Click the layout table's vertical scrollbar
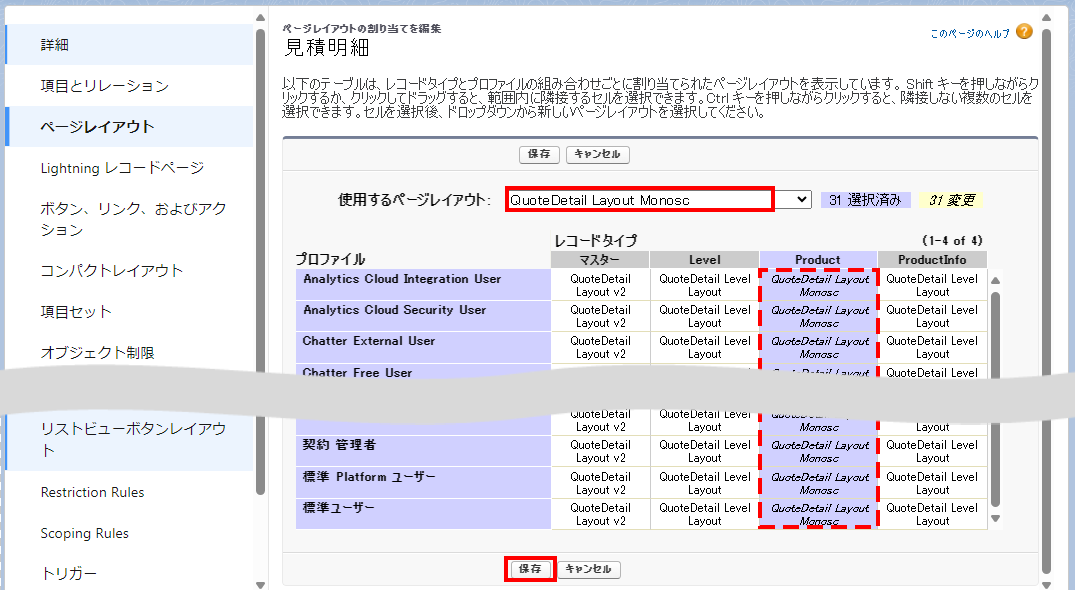 click(x=994, y=400)
